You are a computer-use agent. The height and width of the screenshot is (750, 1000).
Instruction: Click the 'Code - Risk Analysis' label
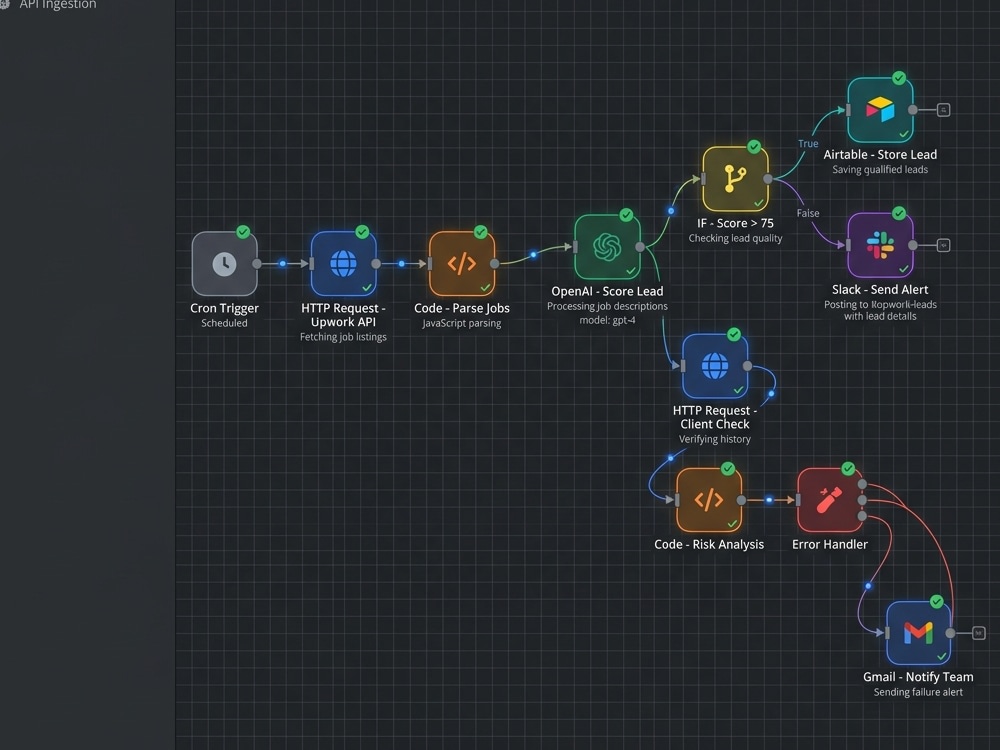[x=709, y=544]
